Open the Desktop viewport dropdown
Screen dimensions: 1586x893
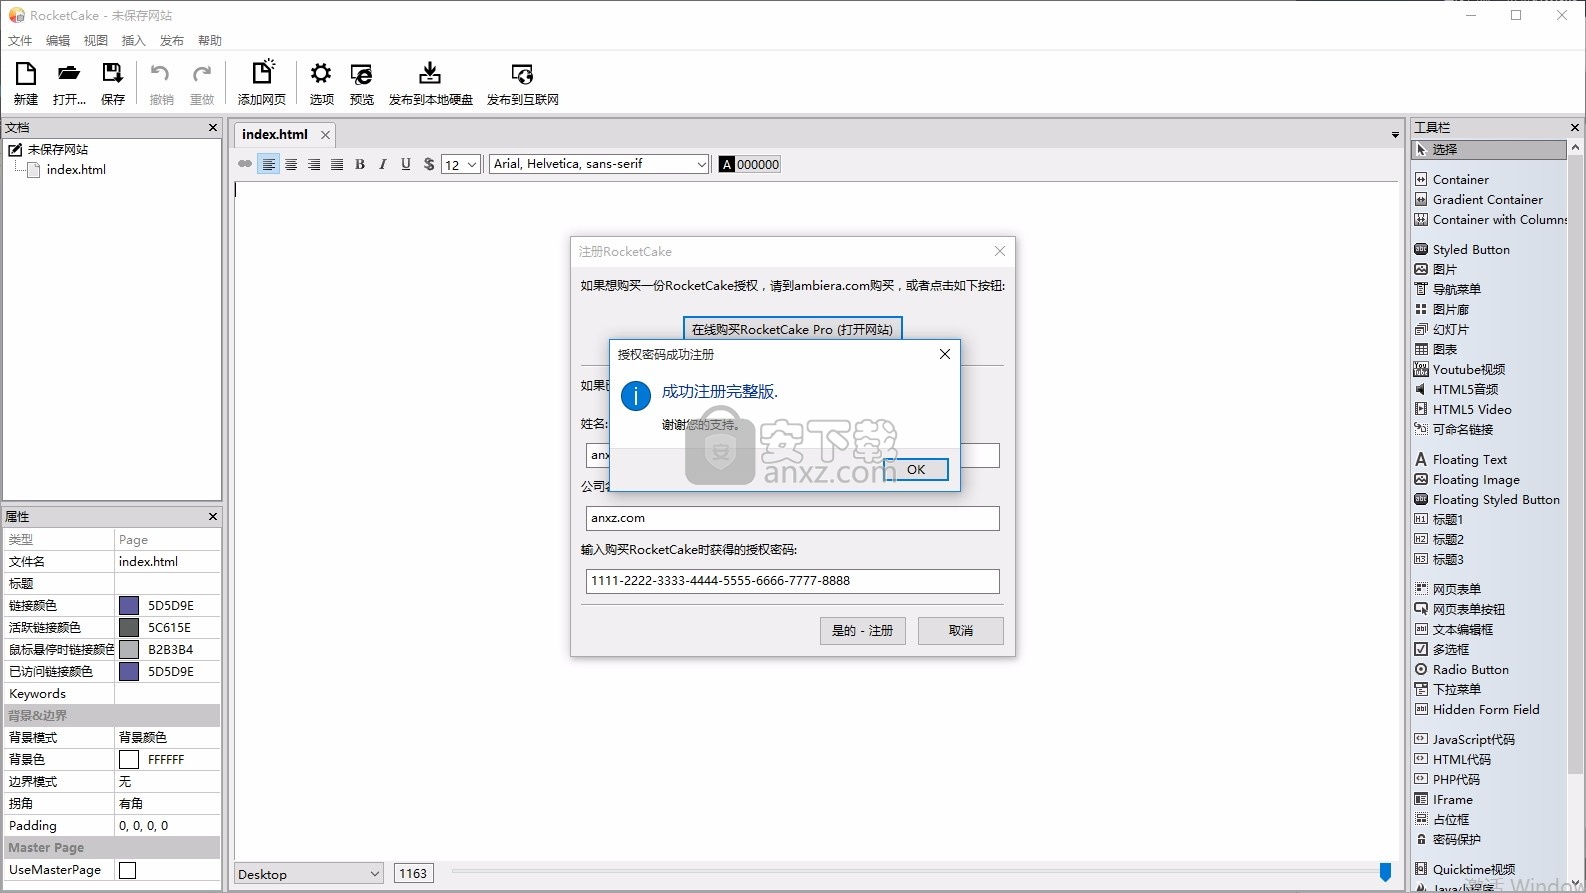tap(308, 874)
